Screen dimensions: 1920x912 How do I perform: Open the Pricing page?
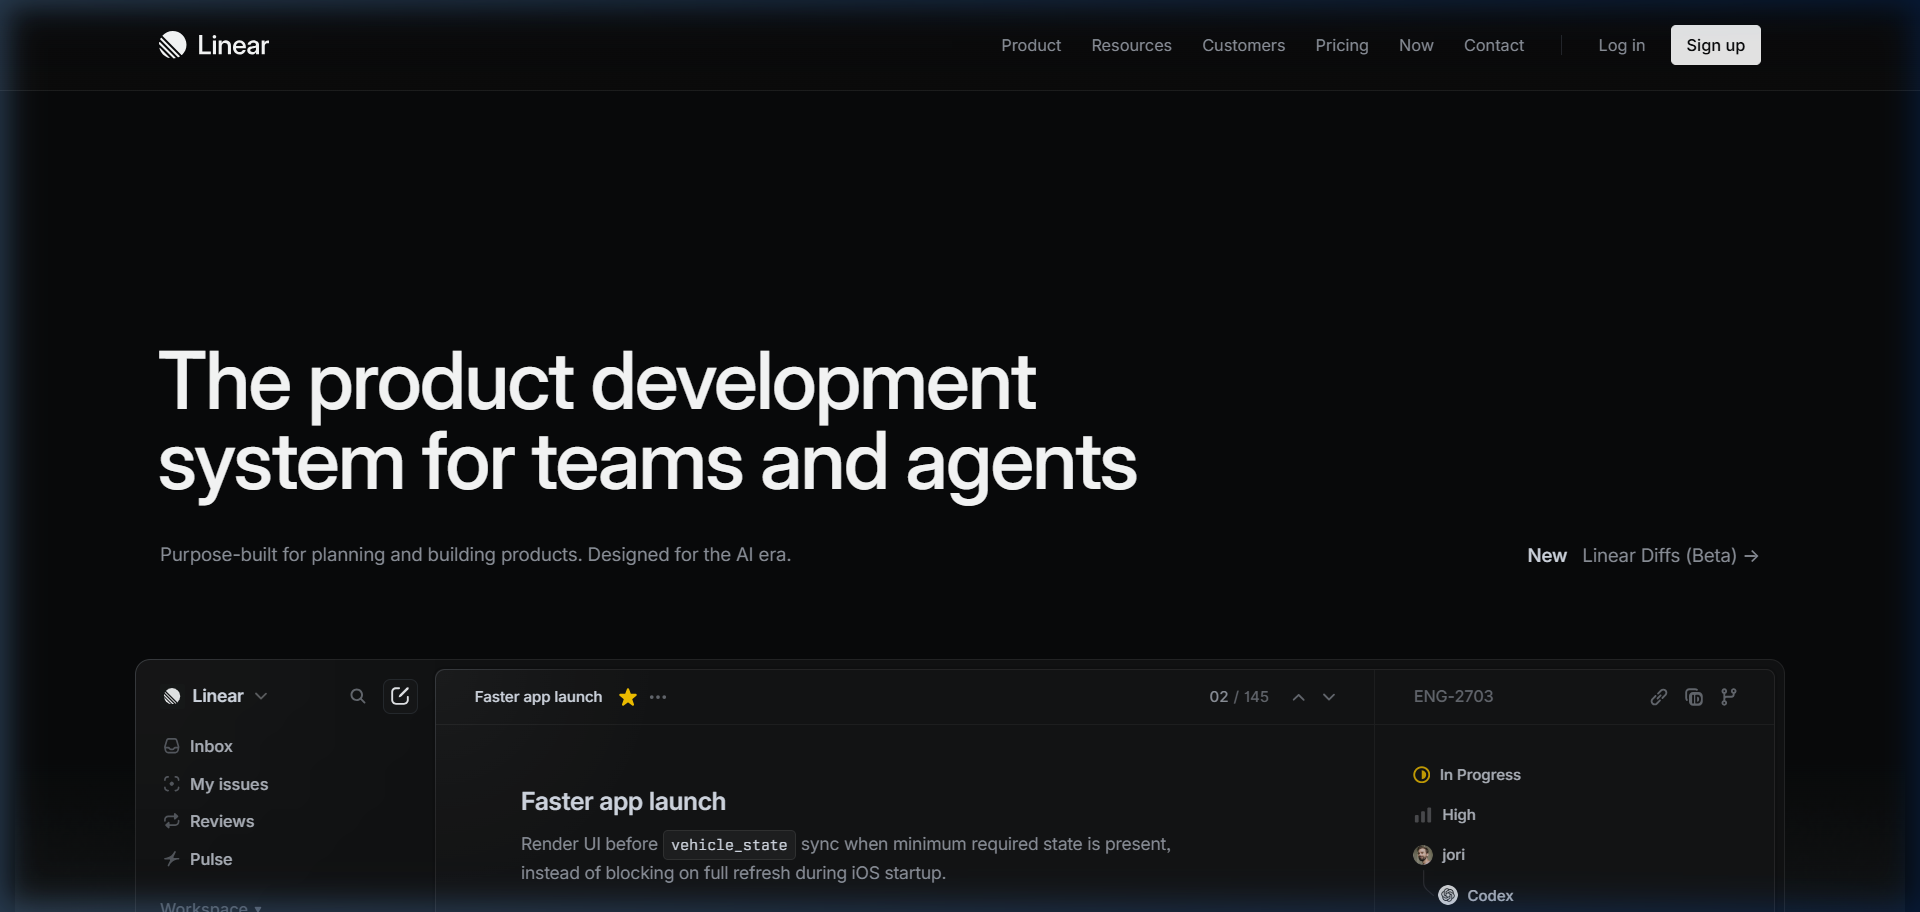(x=1341, y=45)
